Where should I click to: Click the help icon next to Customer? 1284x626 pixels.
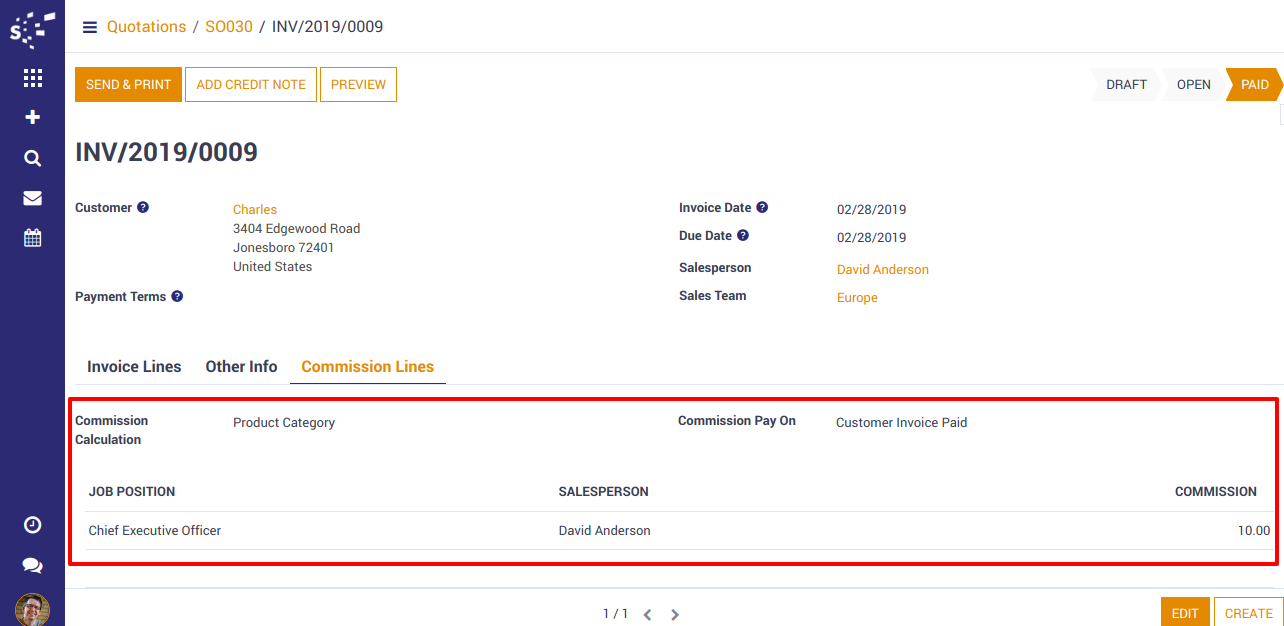pos(143,208)
